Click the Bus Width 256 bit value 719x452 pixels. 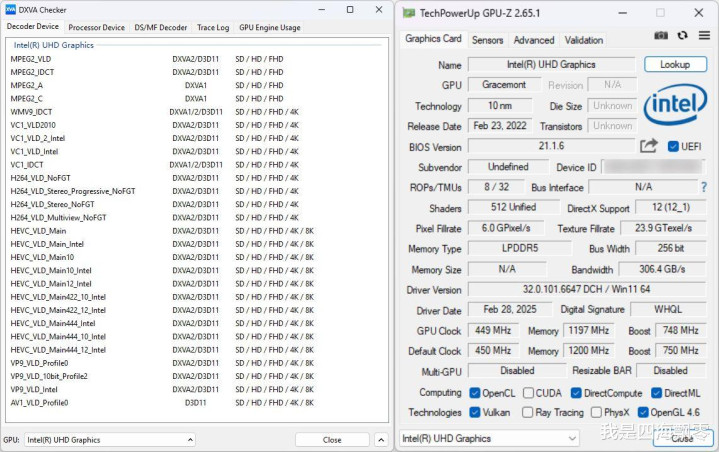pyautogui.click(x=671, y=248)
